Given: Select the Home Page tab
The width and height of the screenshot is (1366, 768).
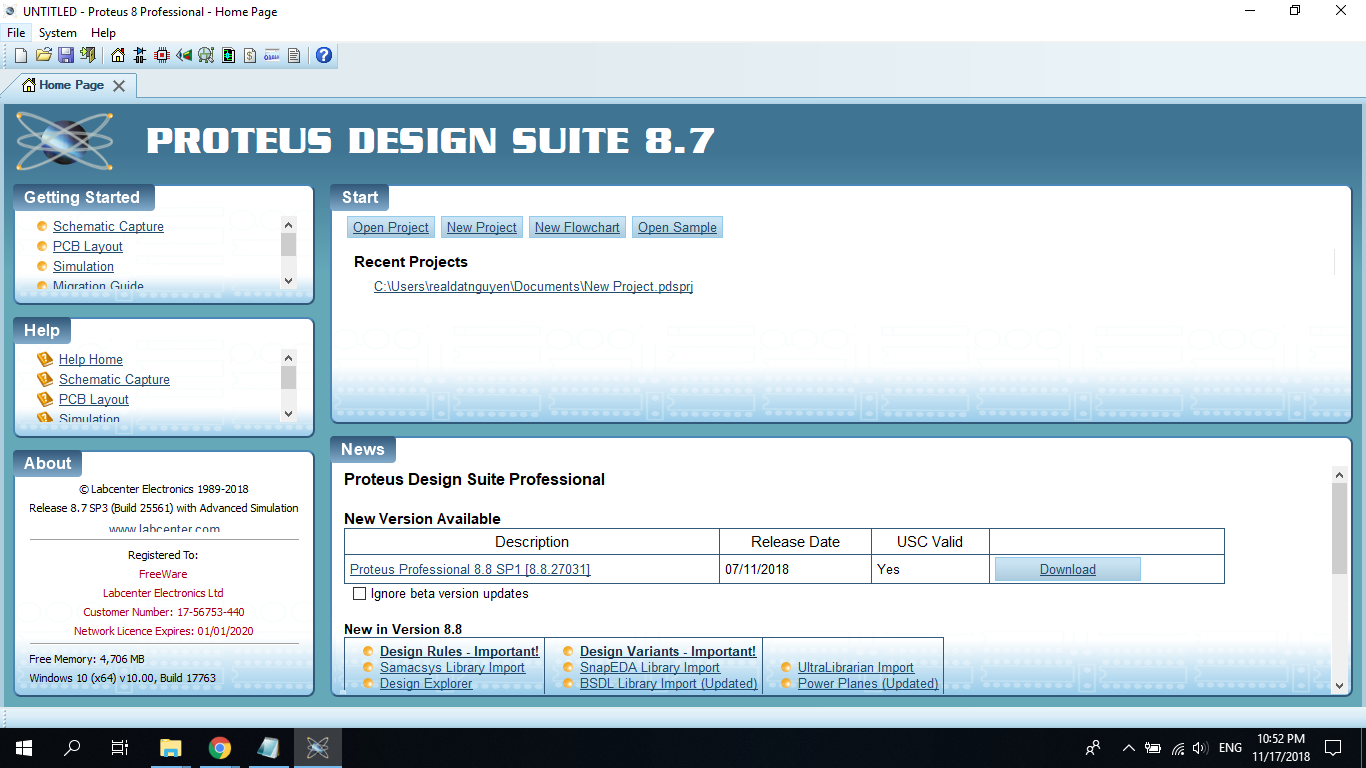Looking at the screenshot, I should pyautogui.click(x=70, y=85).
